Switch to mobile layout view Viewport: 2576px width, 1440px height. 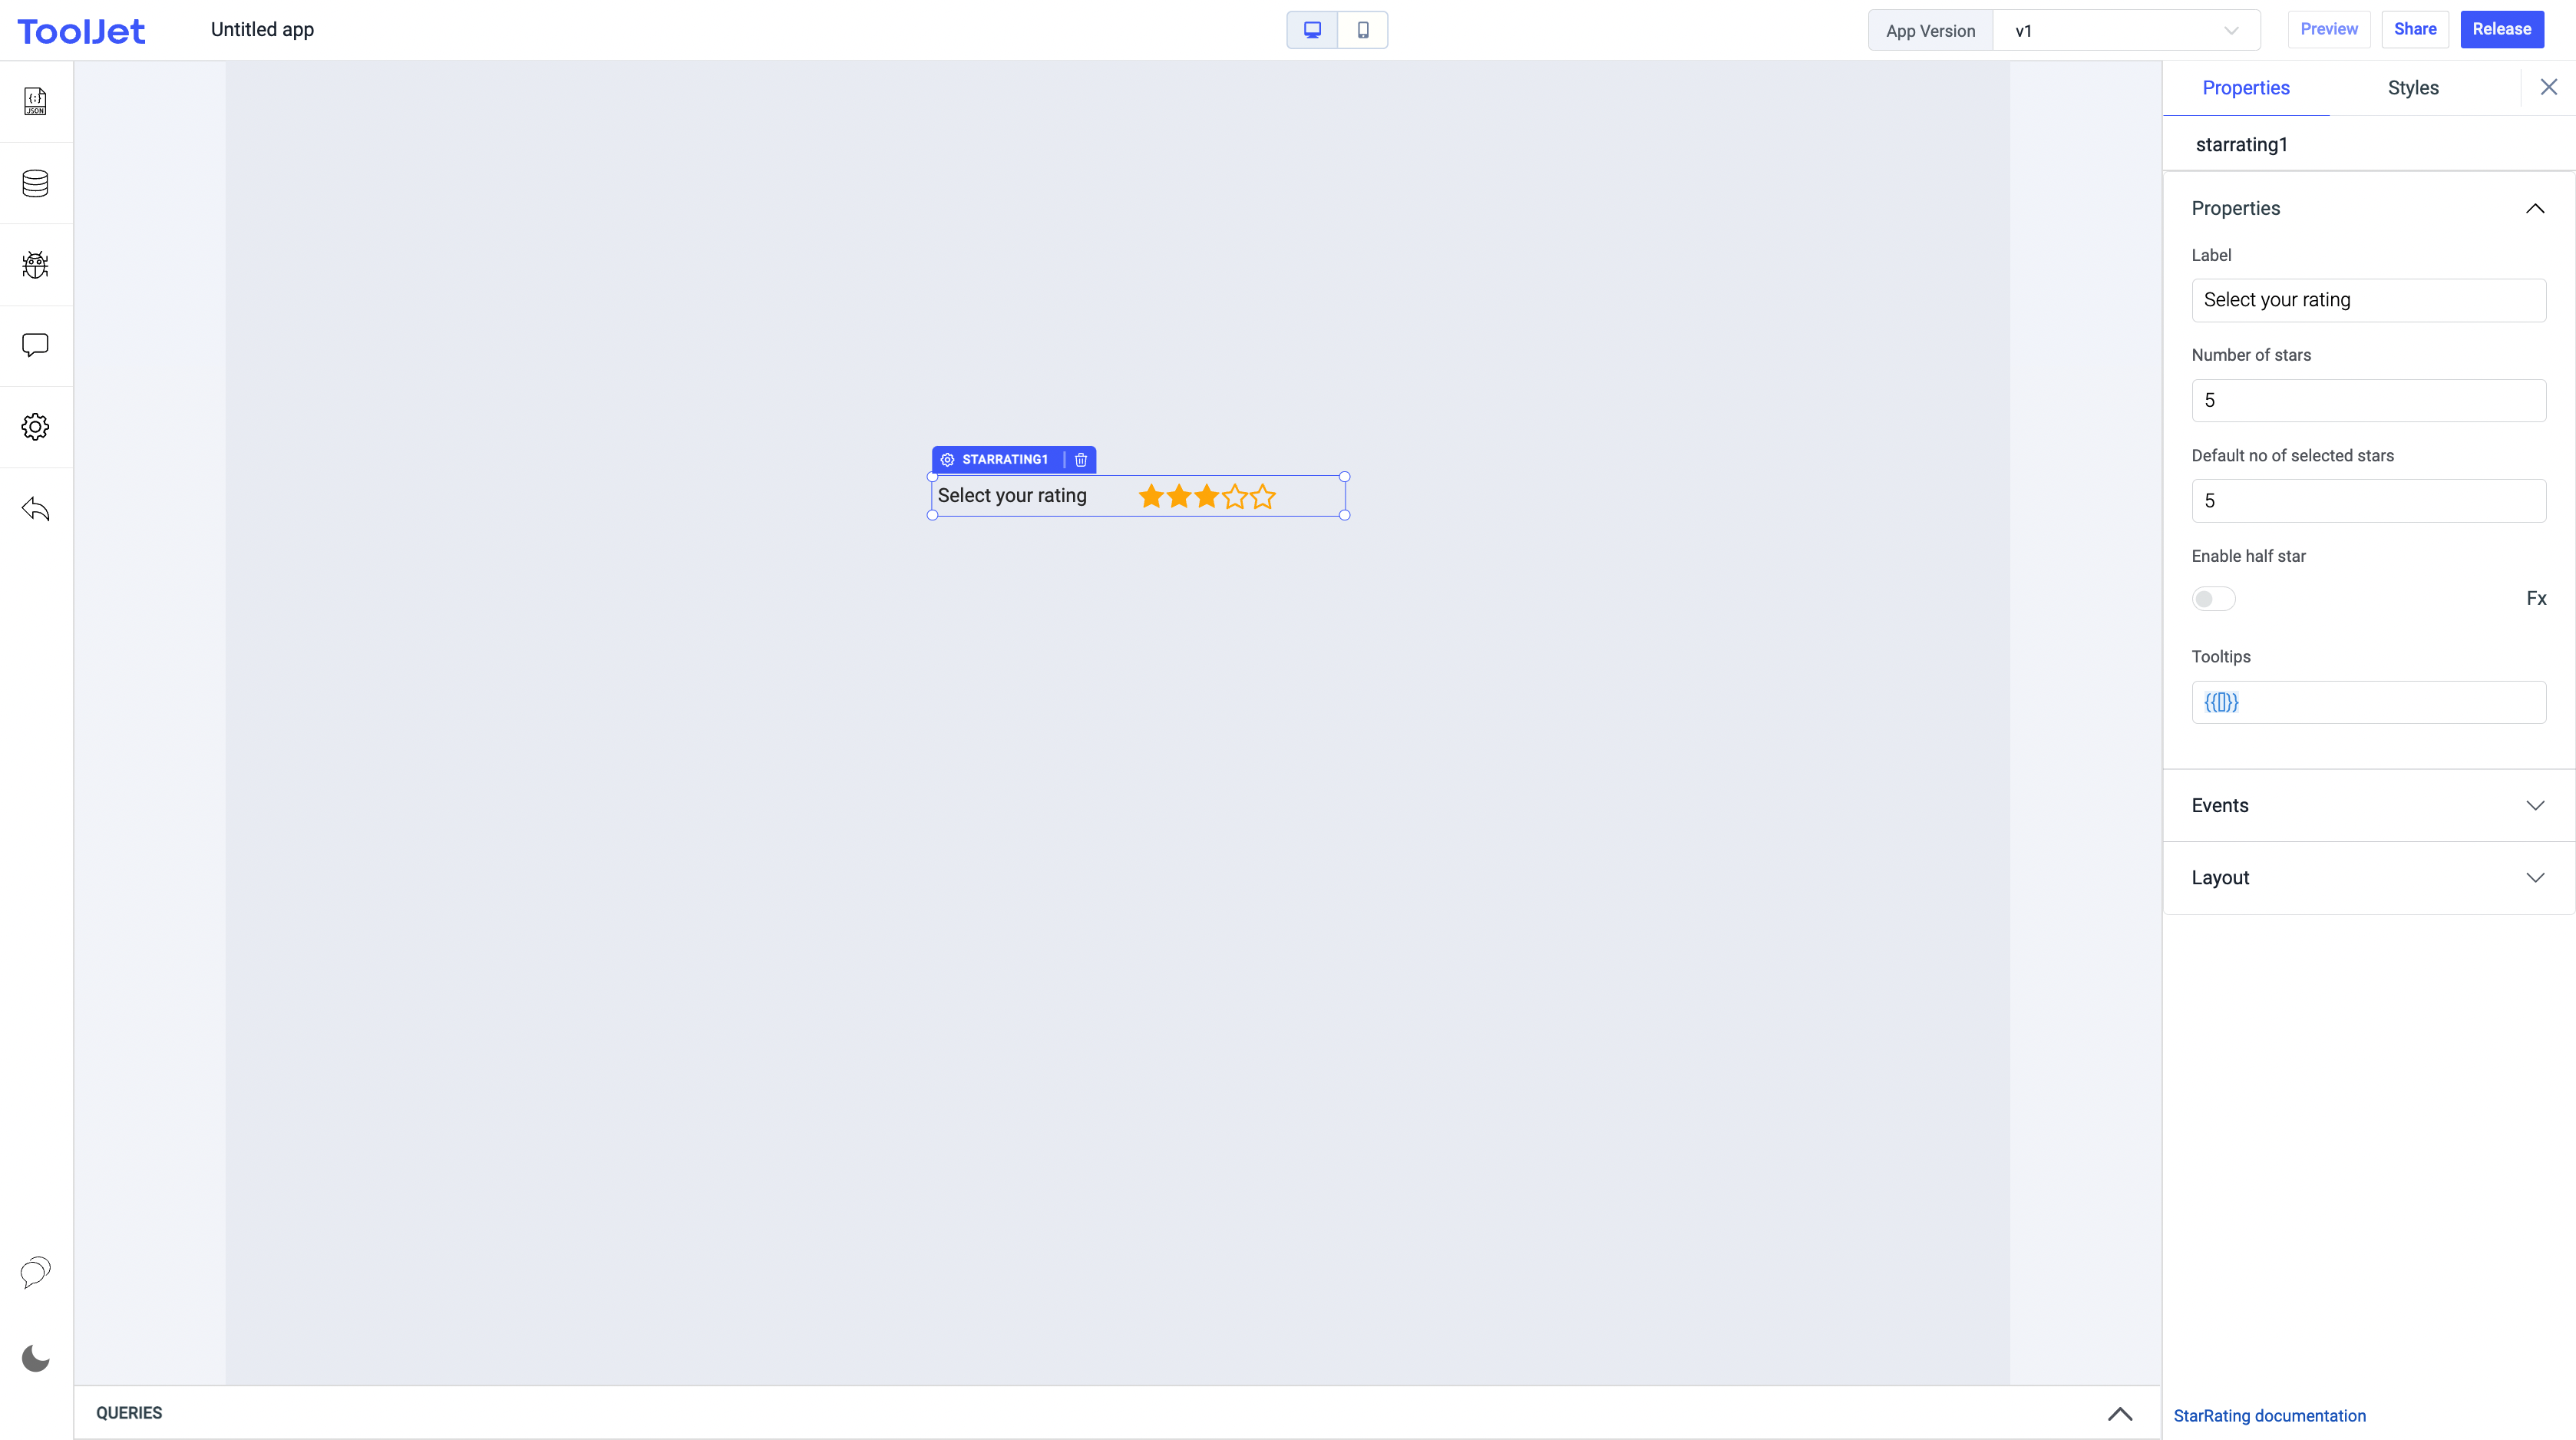tap(1363, 30)
